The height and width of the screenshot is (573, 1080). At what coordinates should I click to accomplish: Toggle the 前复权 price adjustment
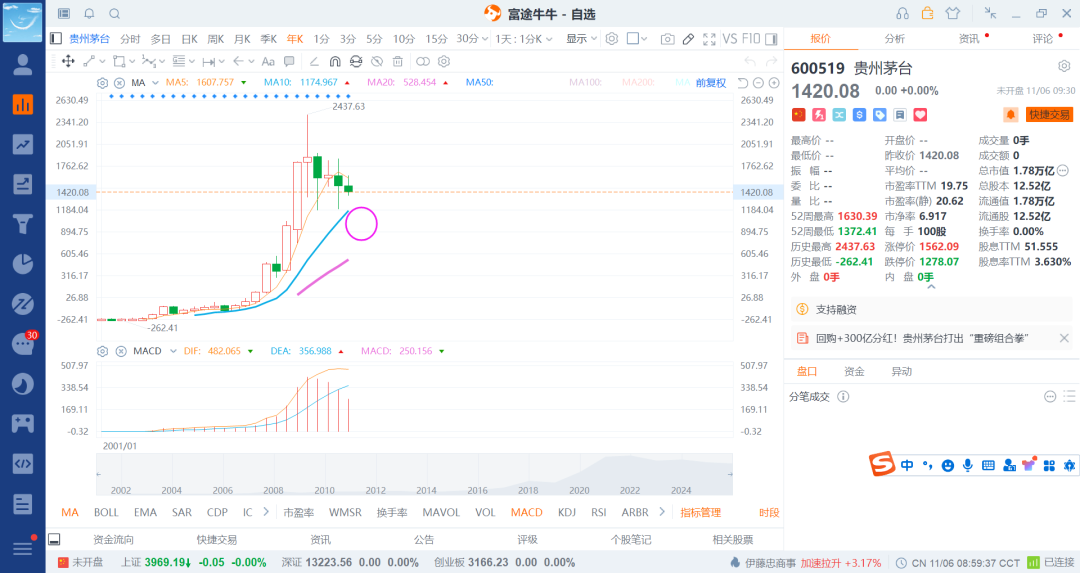tap(710, 83)
